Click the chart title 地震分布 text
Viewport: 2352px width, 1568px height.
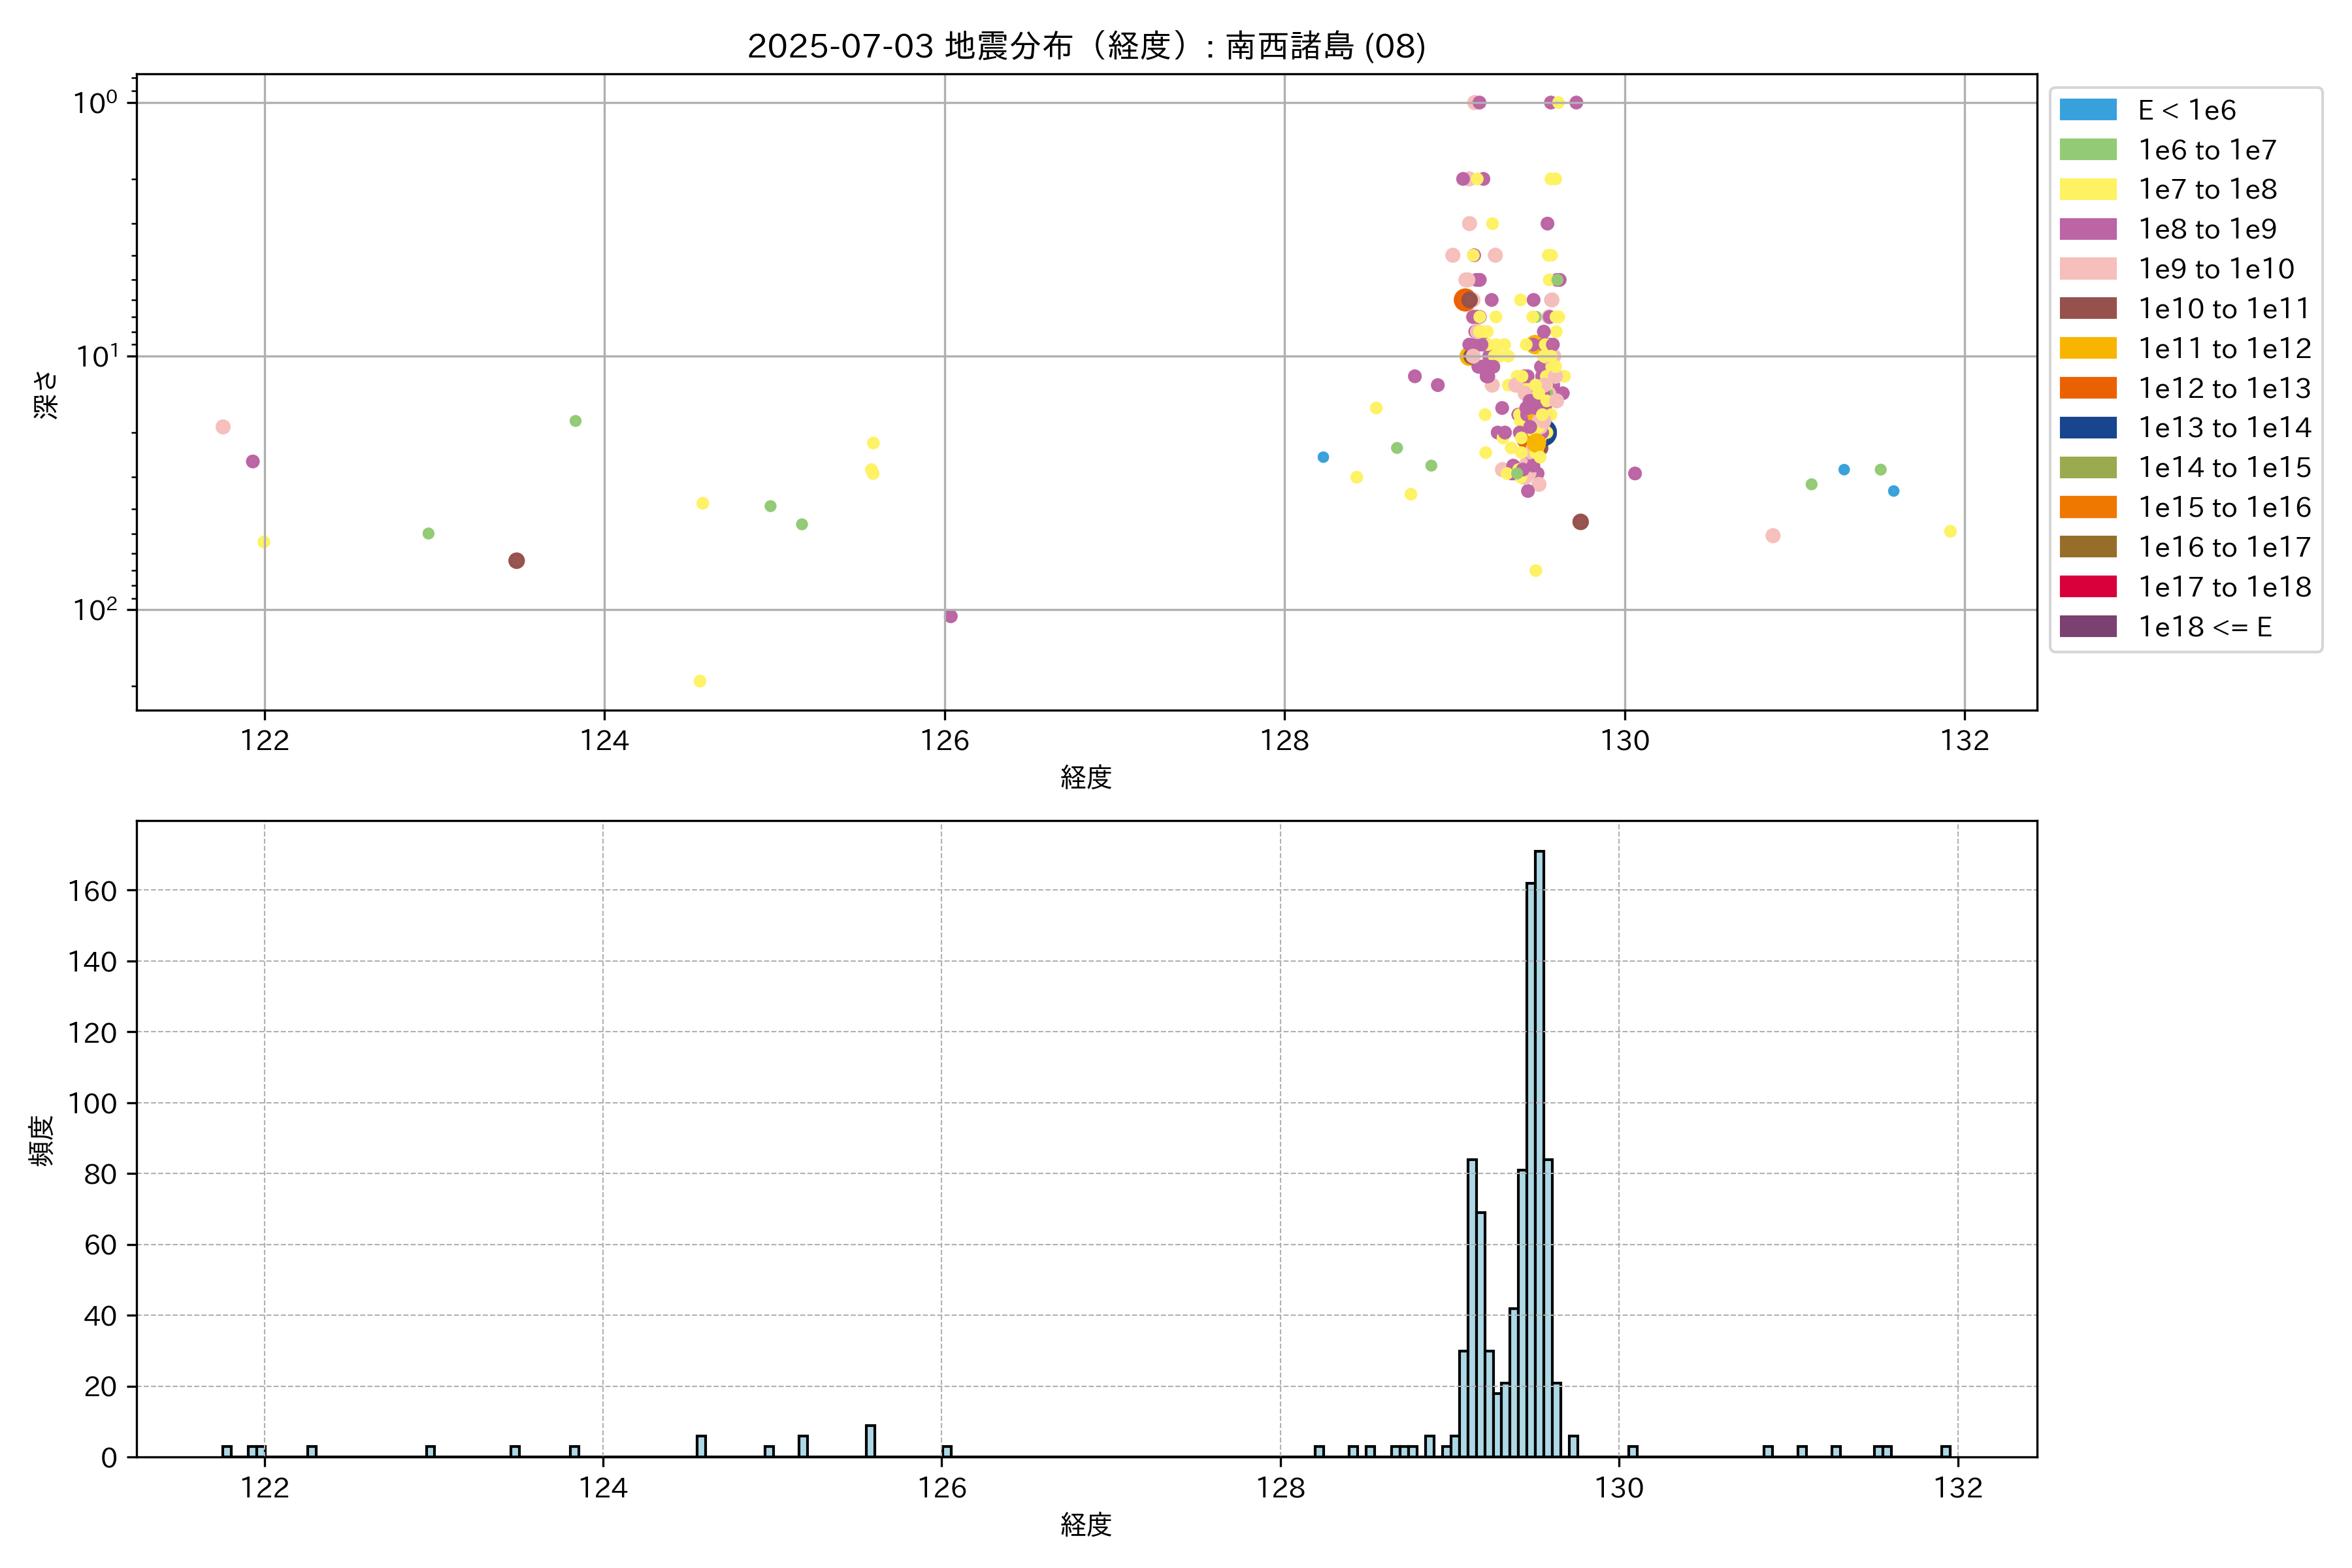[x=1008, y=46]
